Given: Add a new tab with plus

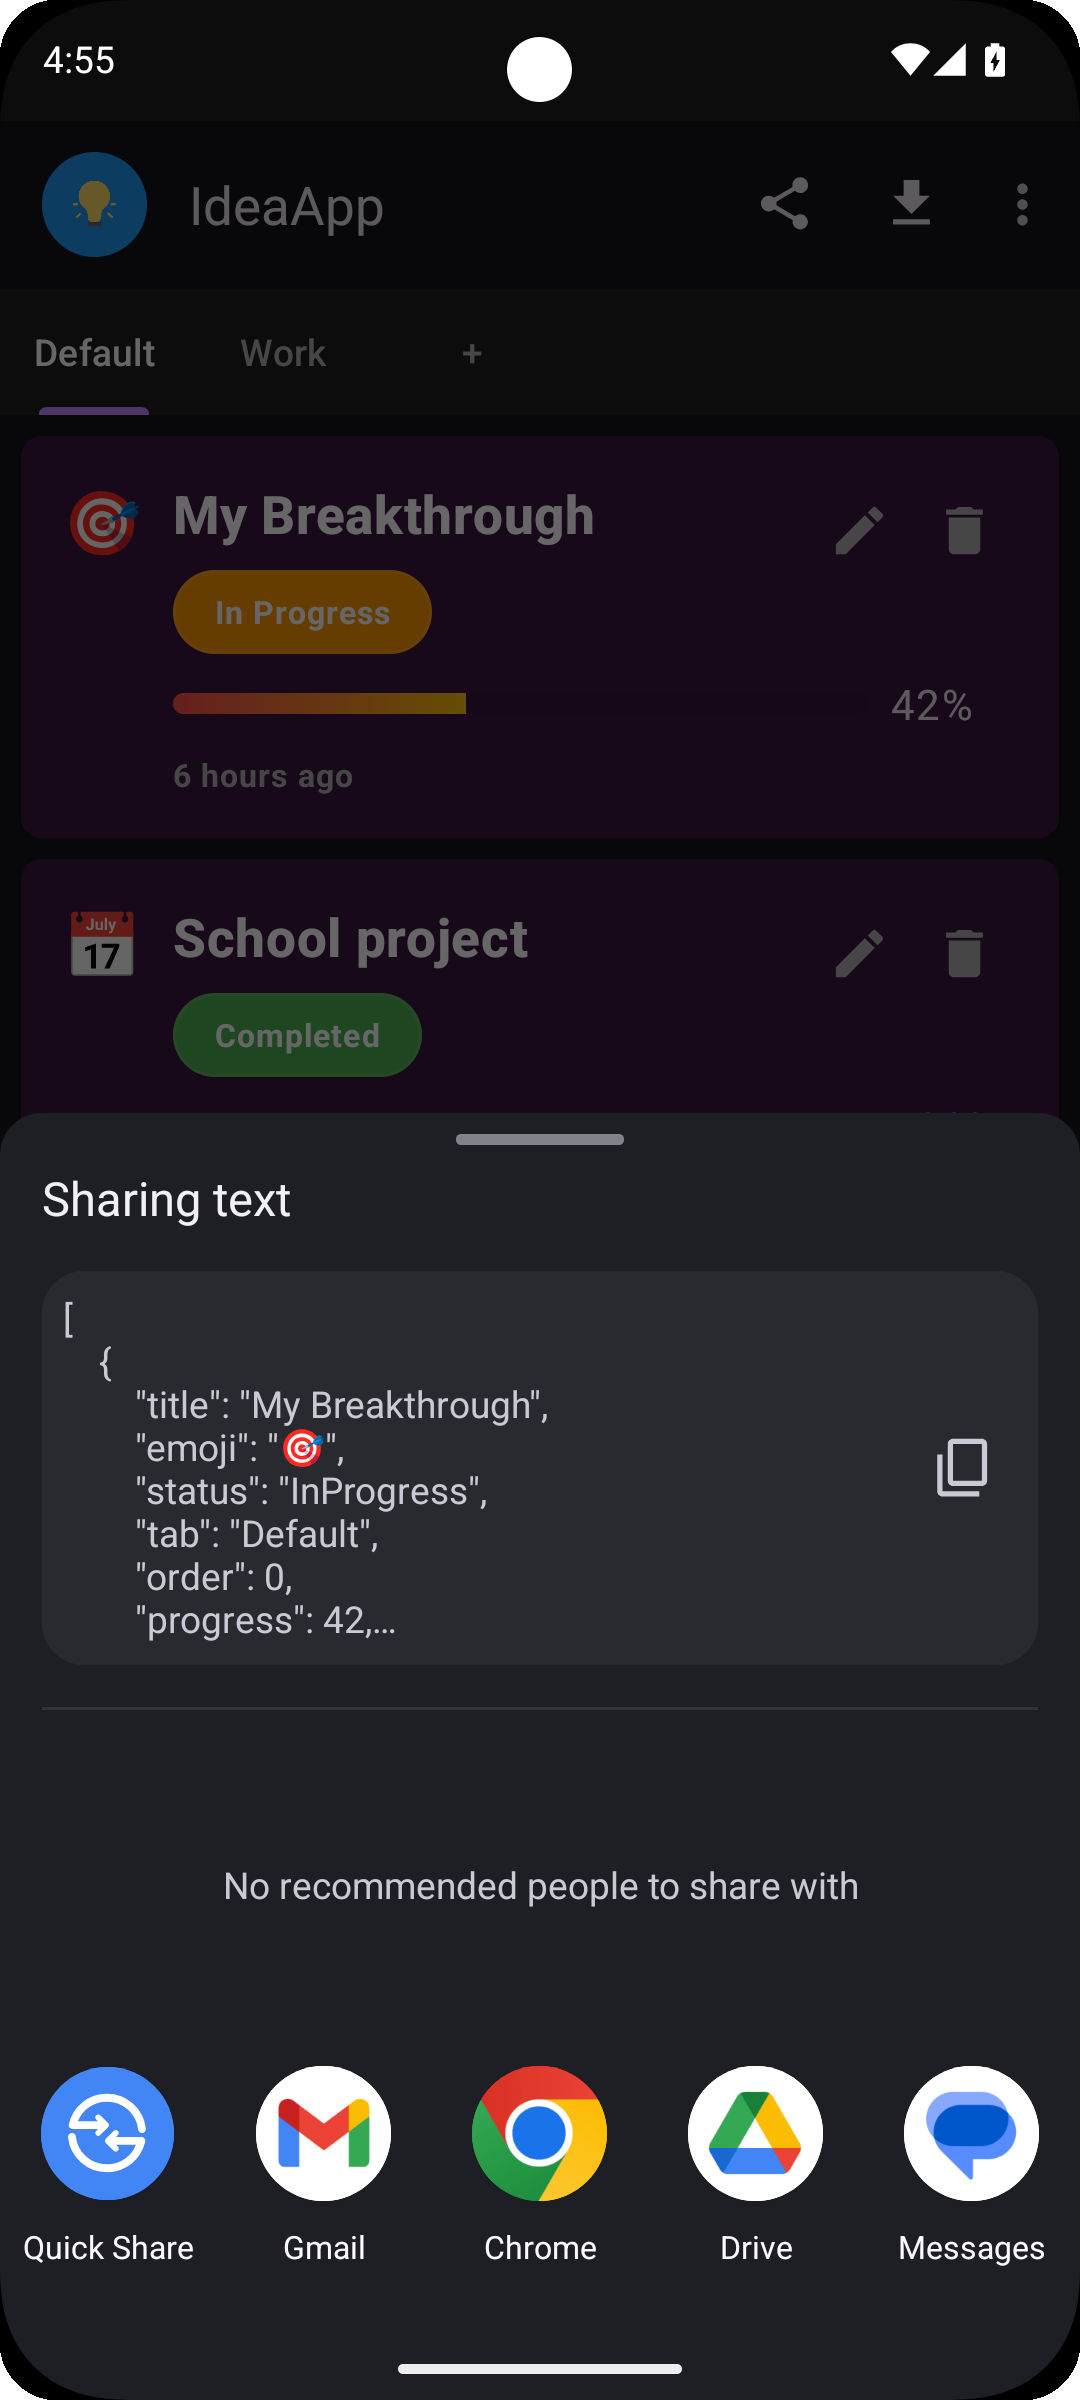Looking at the screenshot, I should 472,353.
